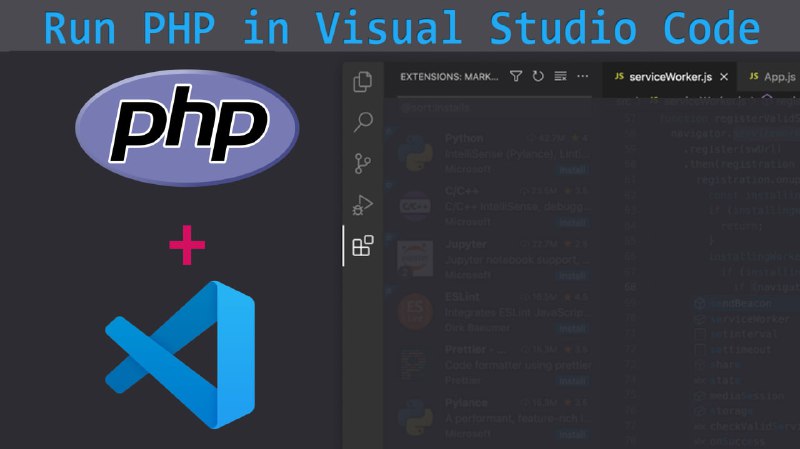
Task: Open the Source Control view
Action: coord(362,164)
